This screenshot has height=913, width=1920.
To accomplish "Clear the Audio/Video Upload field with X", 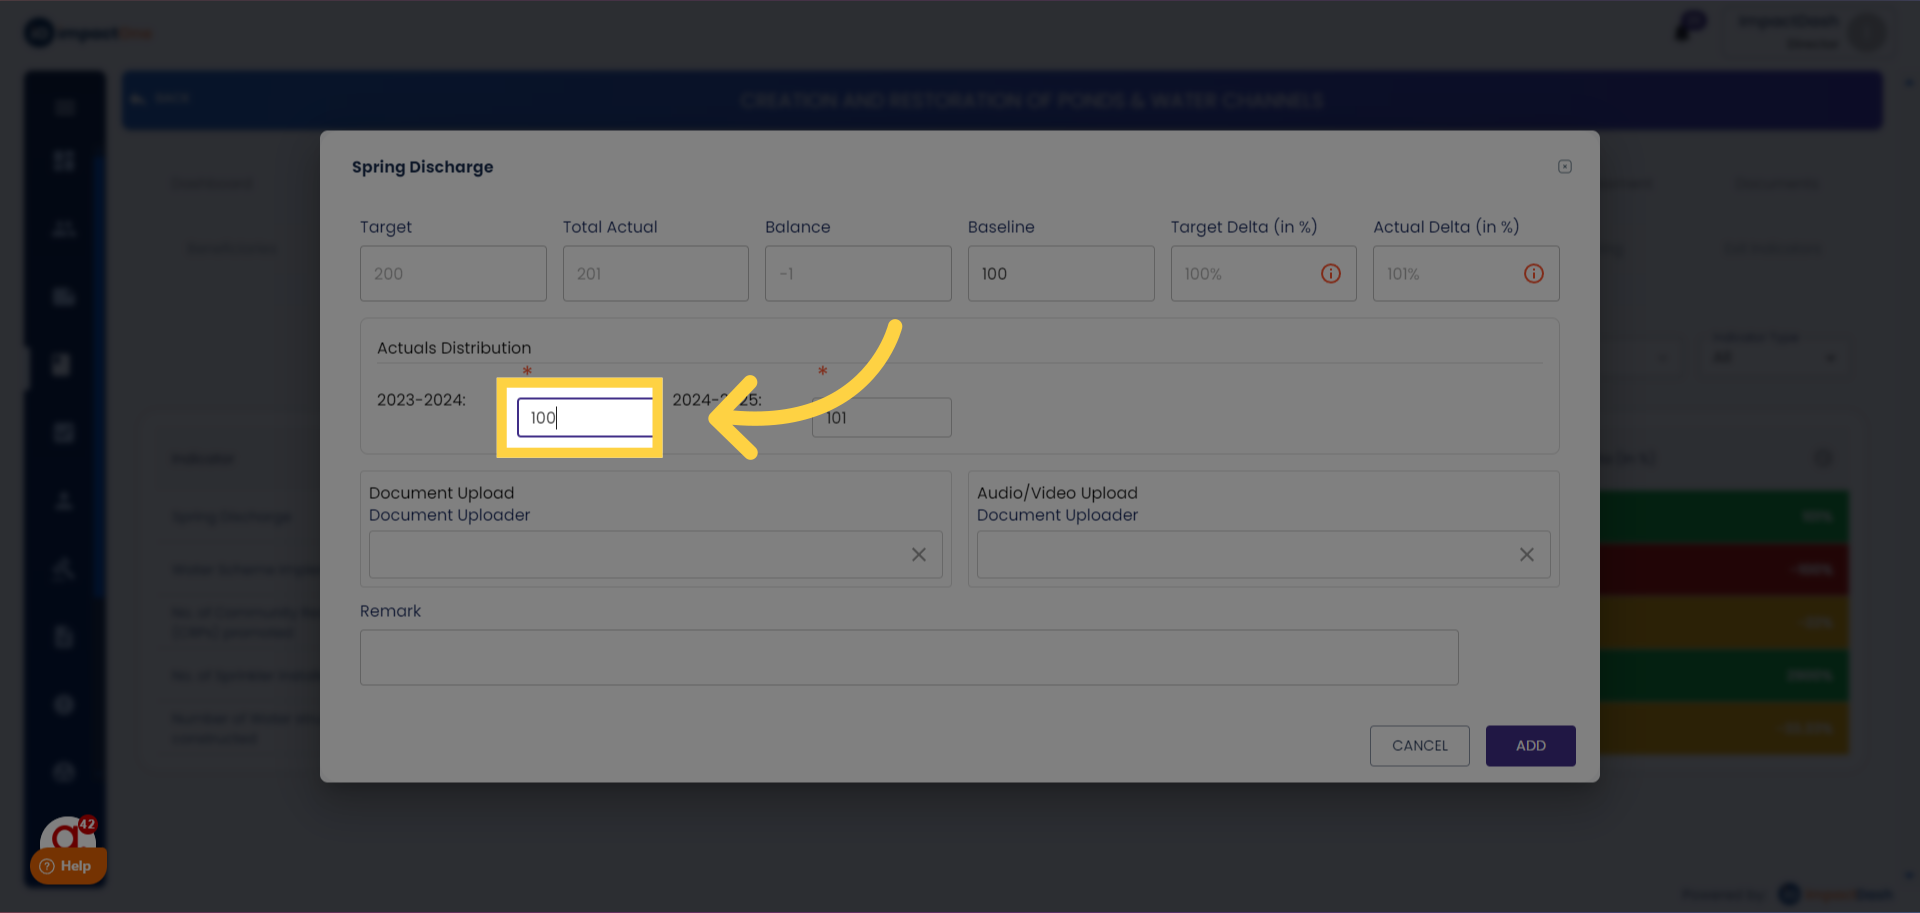I will point(1526,555).
